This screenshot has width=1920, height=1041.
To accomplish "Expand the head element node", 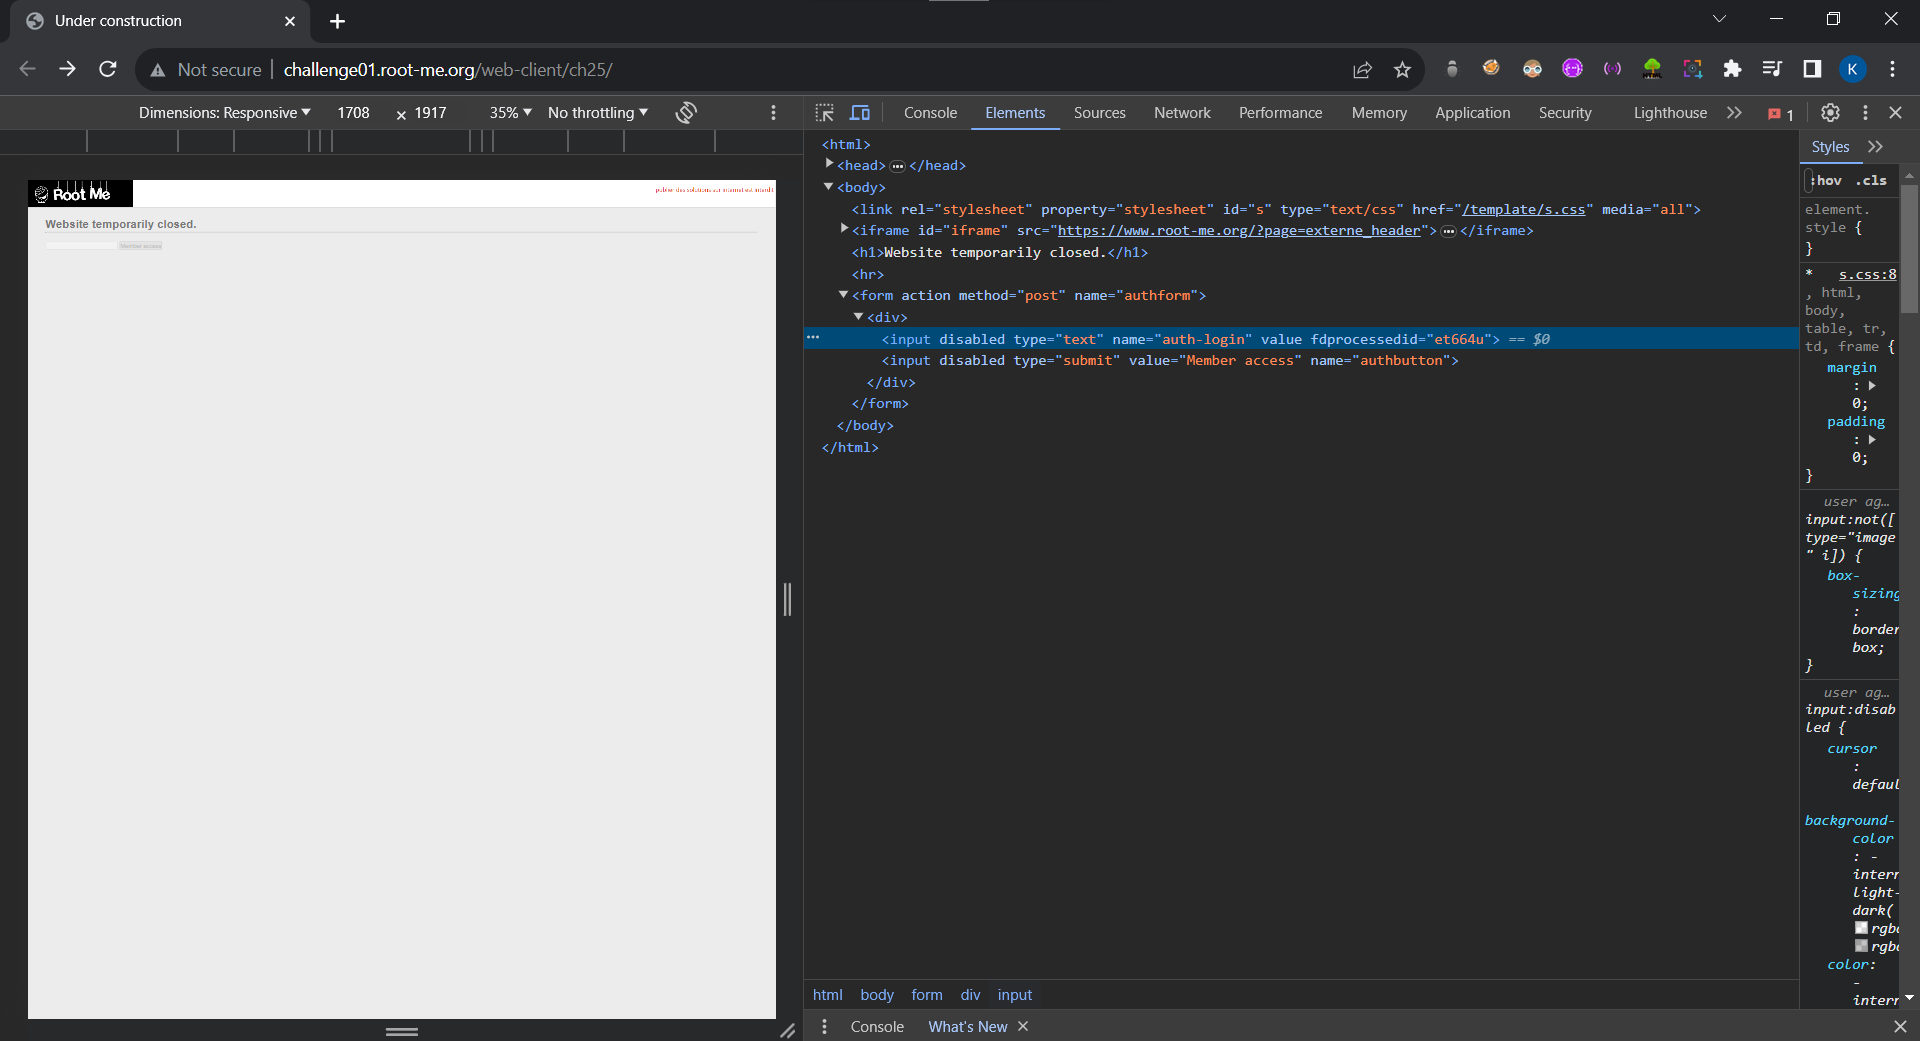I will 830,165.
